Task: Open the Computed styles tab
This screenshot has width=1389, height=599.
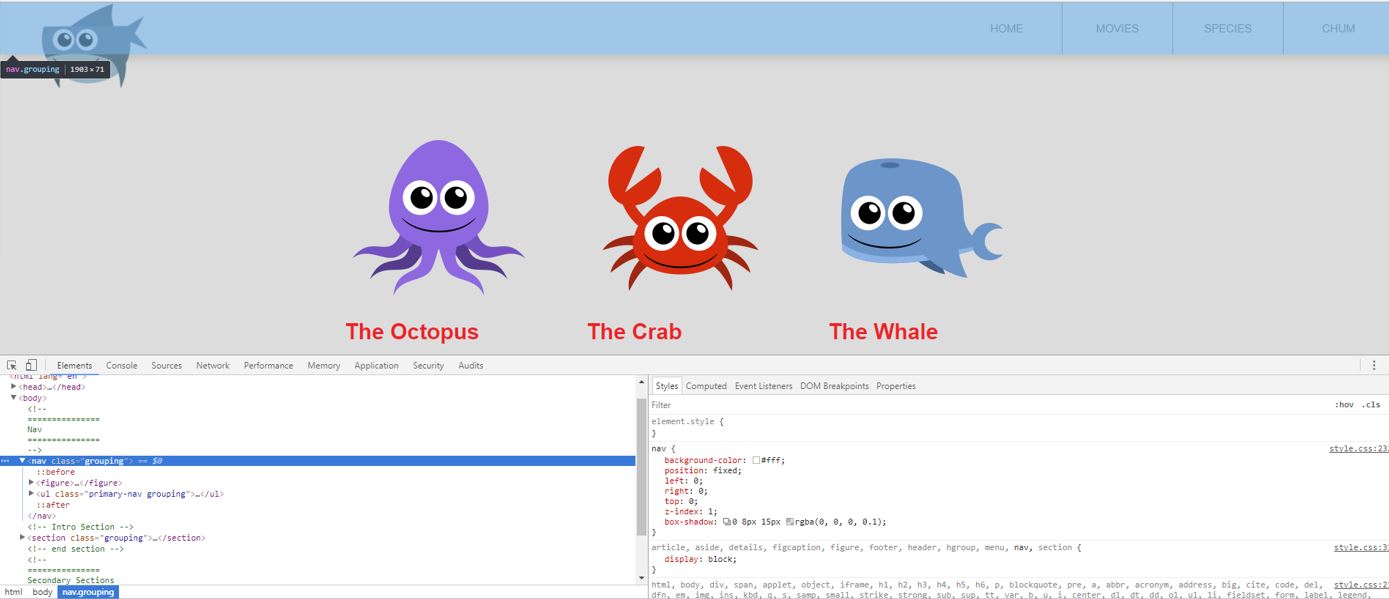Action: (706, 386)
